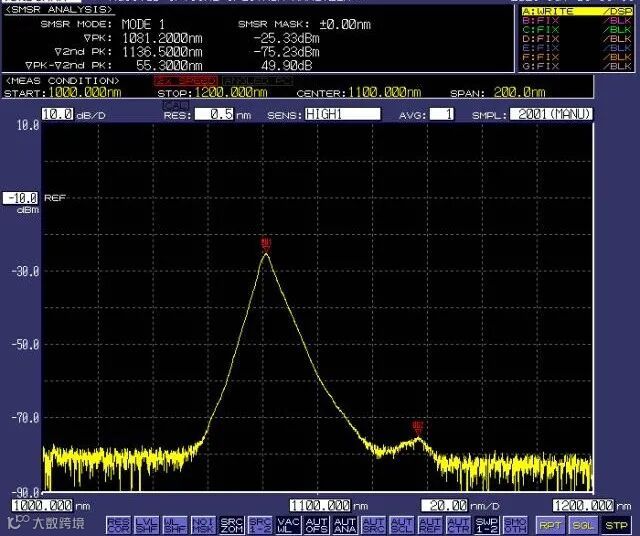This screenshot has height=536, width=640.
Task: Select trace C:FIX /BLK row
Action: coord(577,30)
